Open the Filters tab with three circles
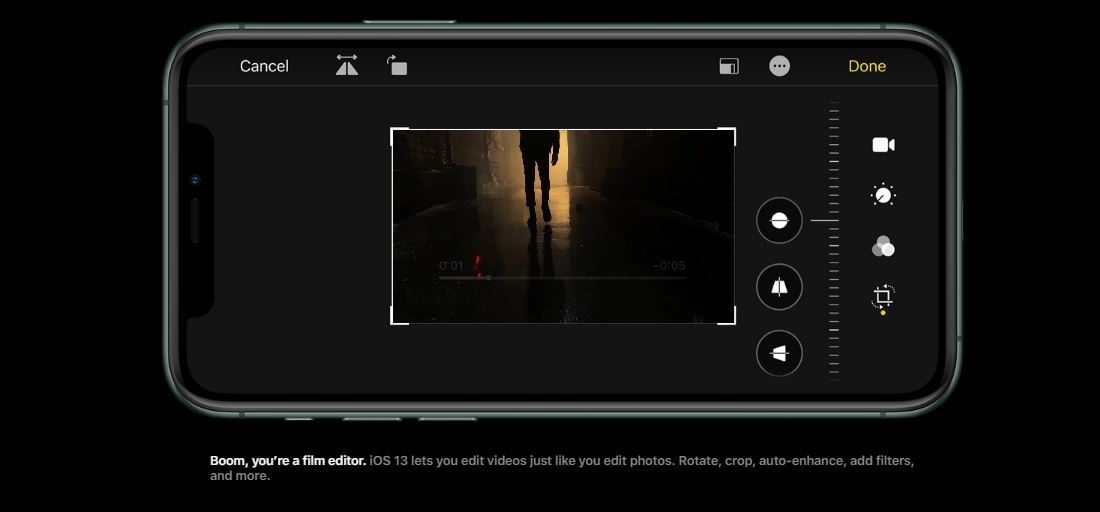This screenshot has height=512, width=1100. [883, 246]
